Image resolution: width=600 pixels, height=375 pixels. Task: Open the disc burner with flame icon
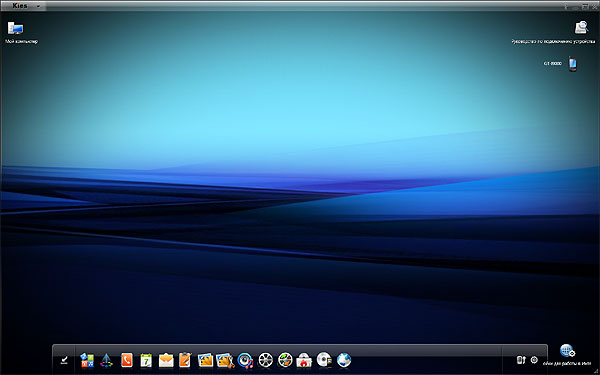pyautogui.click(x=304, y=360)
